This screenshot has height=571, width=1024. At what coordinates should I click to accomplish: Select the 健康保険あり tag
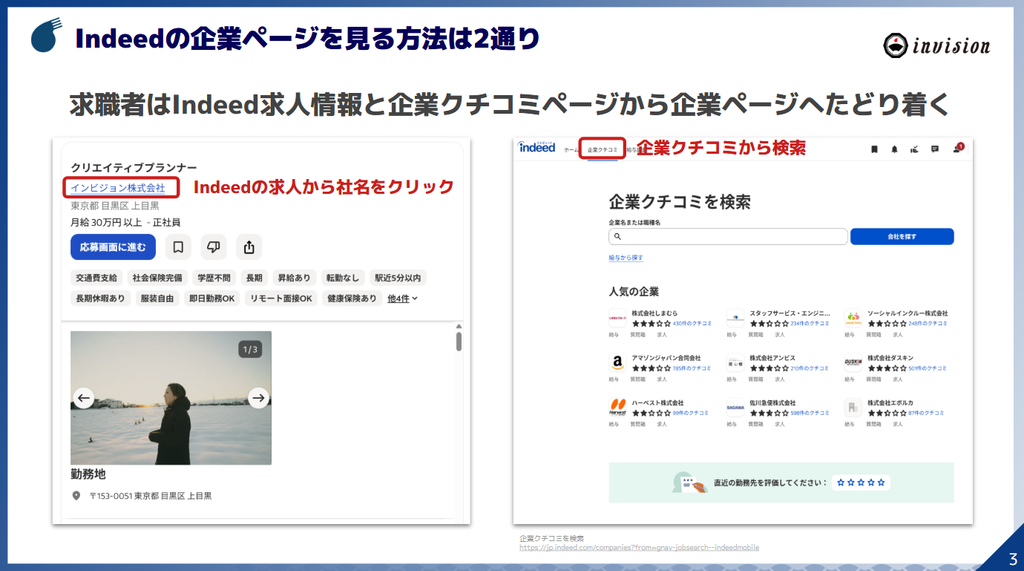352,299
